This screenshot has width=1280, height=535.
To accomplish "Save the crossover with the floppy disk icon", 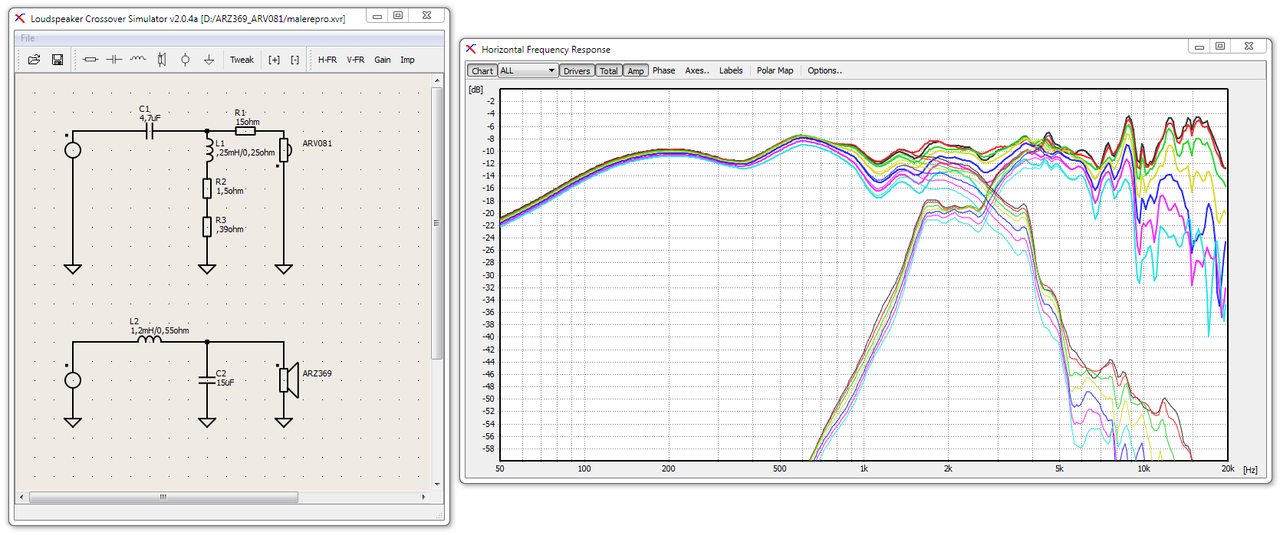I will [58, 60].
